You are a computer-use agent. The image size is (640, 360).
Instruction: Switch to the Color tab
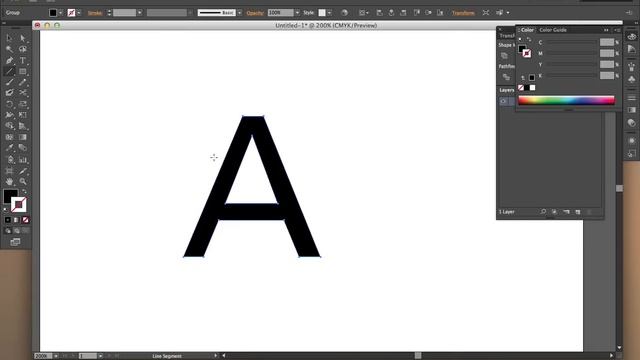pos(527,30)
